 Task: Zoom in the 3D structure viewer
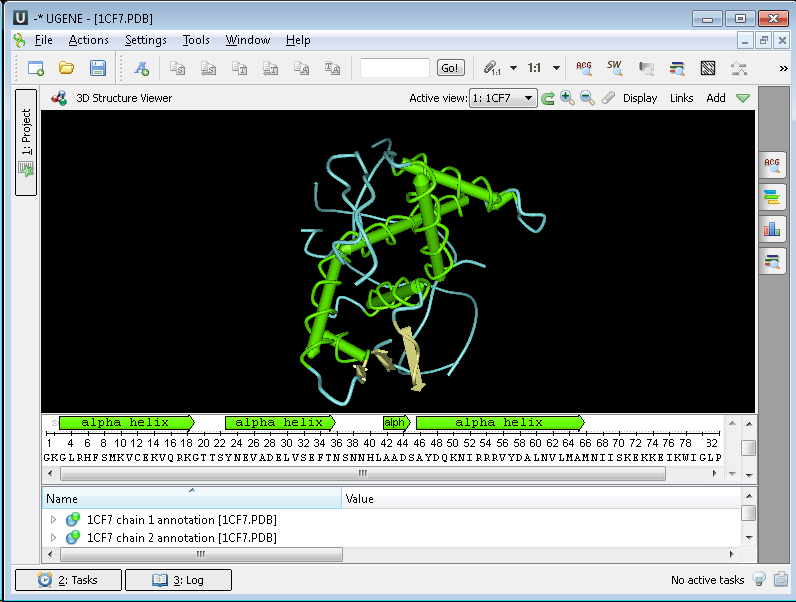click(567, 97)
